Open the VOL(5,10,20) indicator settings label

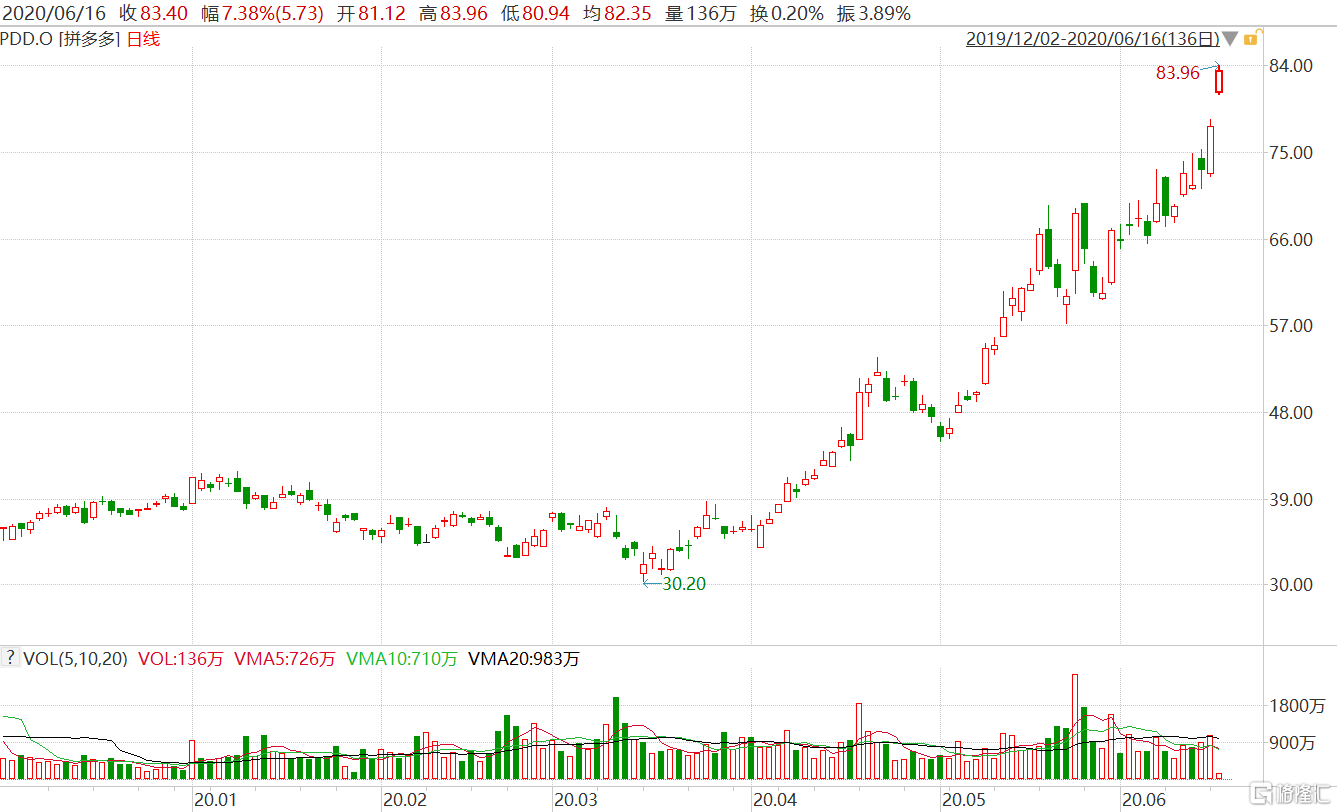coord(75,658)
